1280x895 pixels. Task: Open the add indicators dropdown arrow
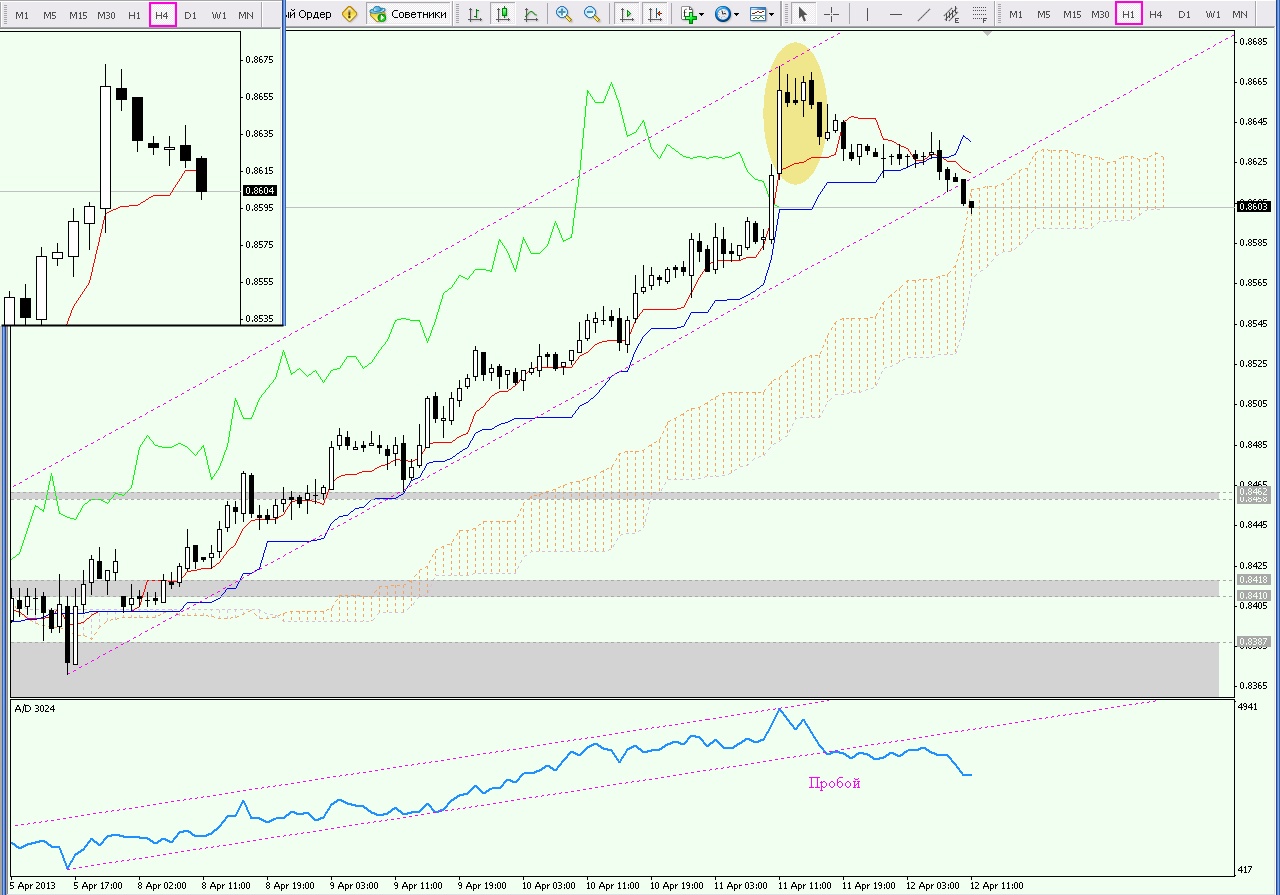(x=702, y=15)
